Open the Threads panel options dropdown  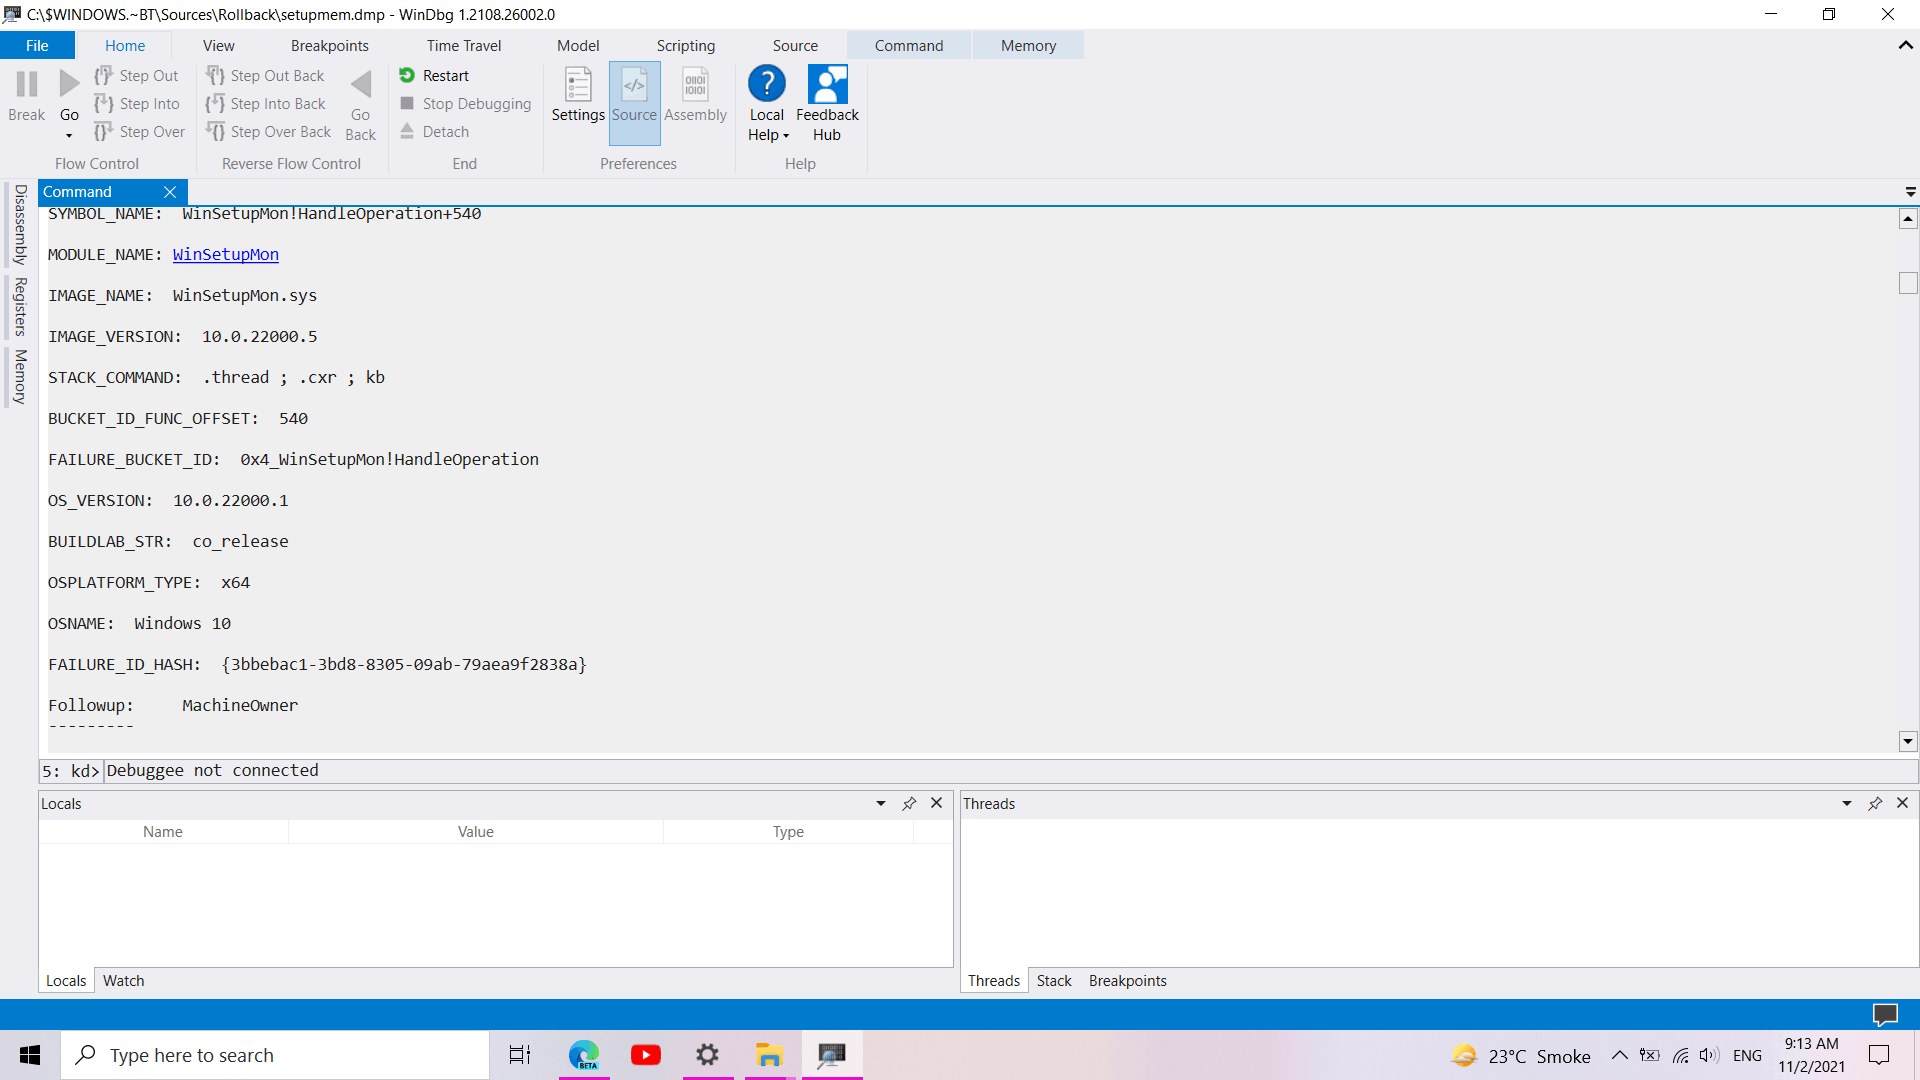coord(1847,804)
